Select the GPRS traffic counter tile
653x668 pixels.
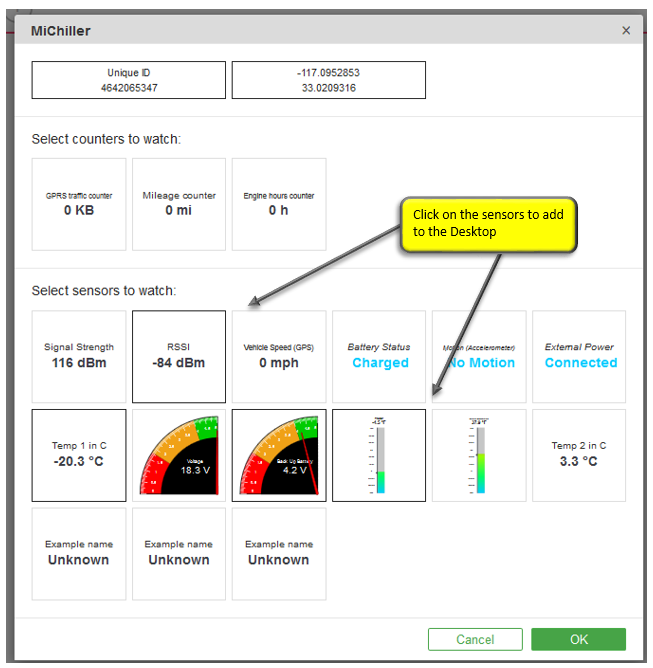coord(79,204)
